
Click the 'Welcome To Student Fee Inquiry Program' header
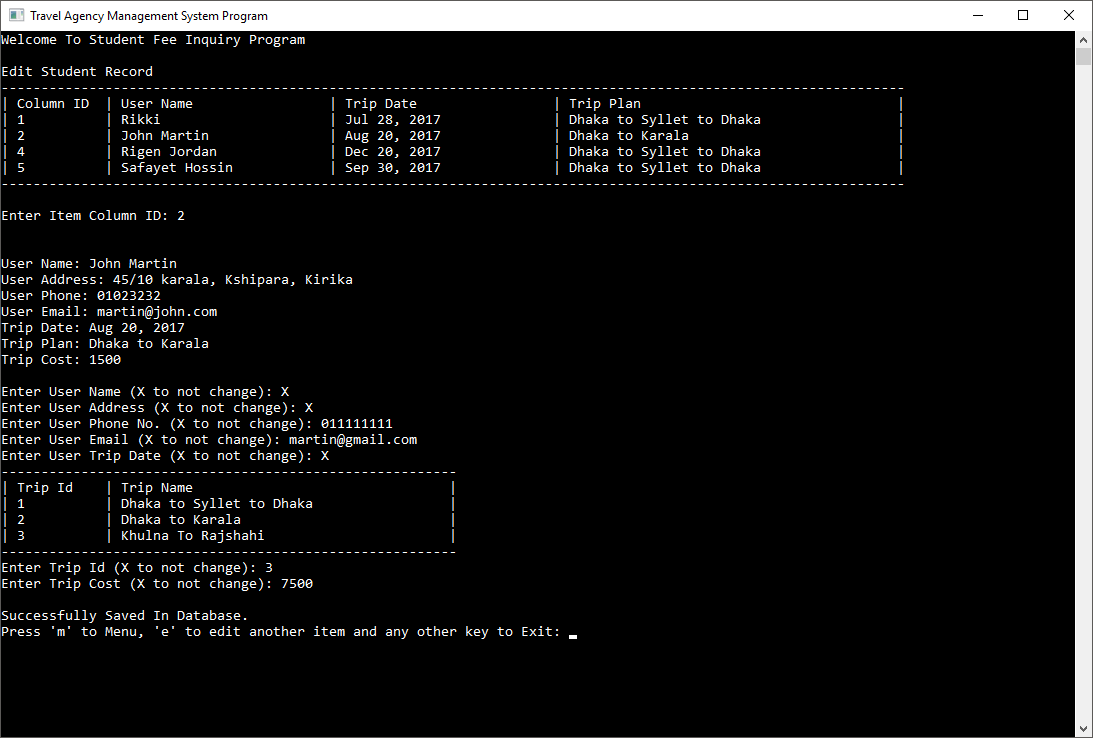pyautogui.click(x=153, y=39)
